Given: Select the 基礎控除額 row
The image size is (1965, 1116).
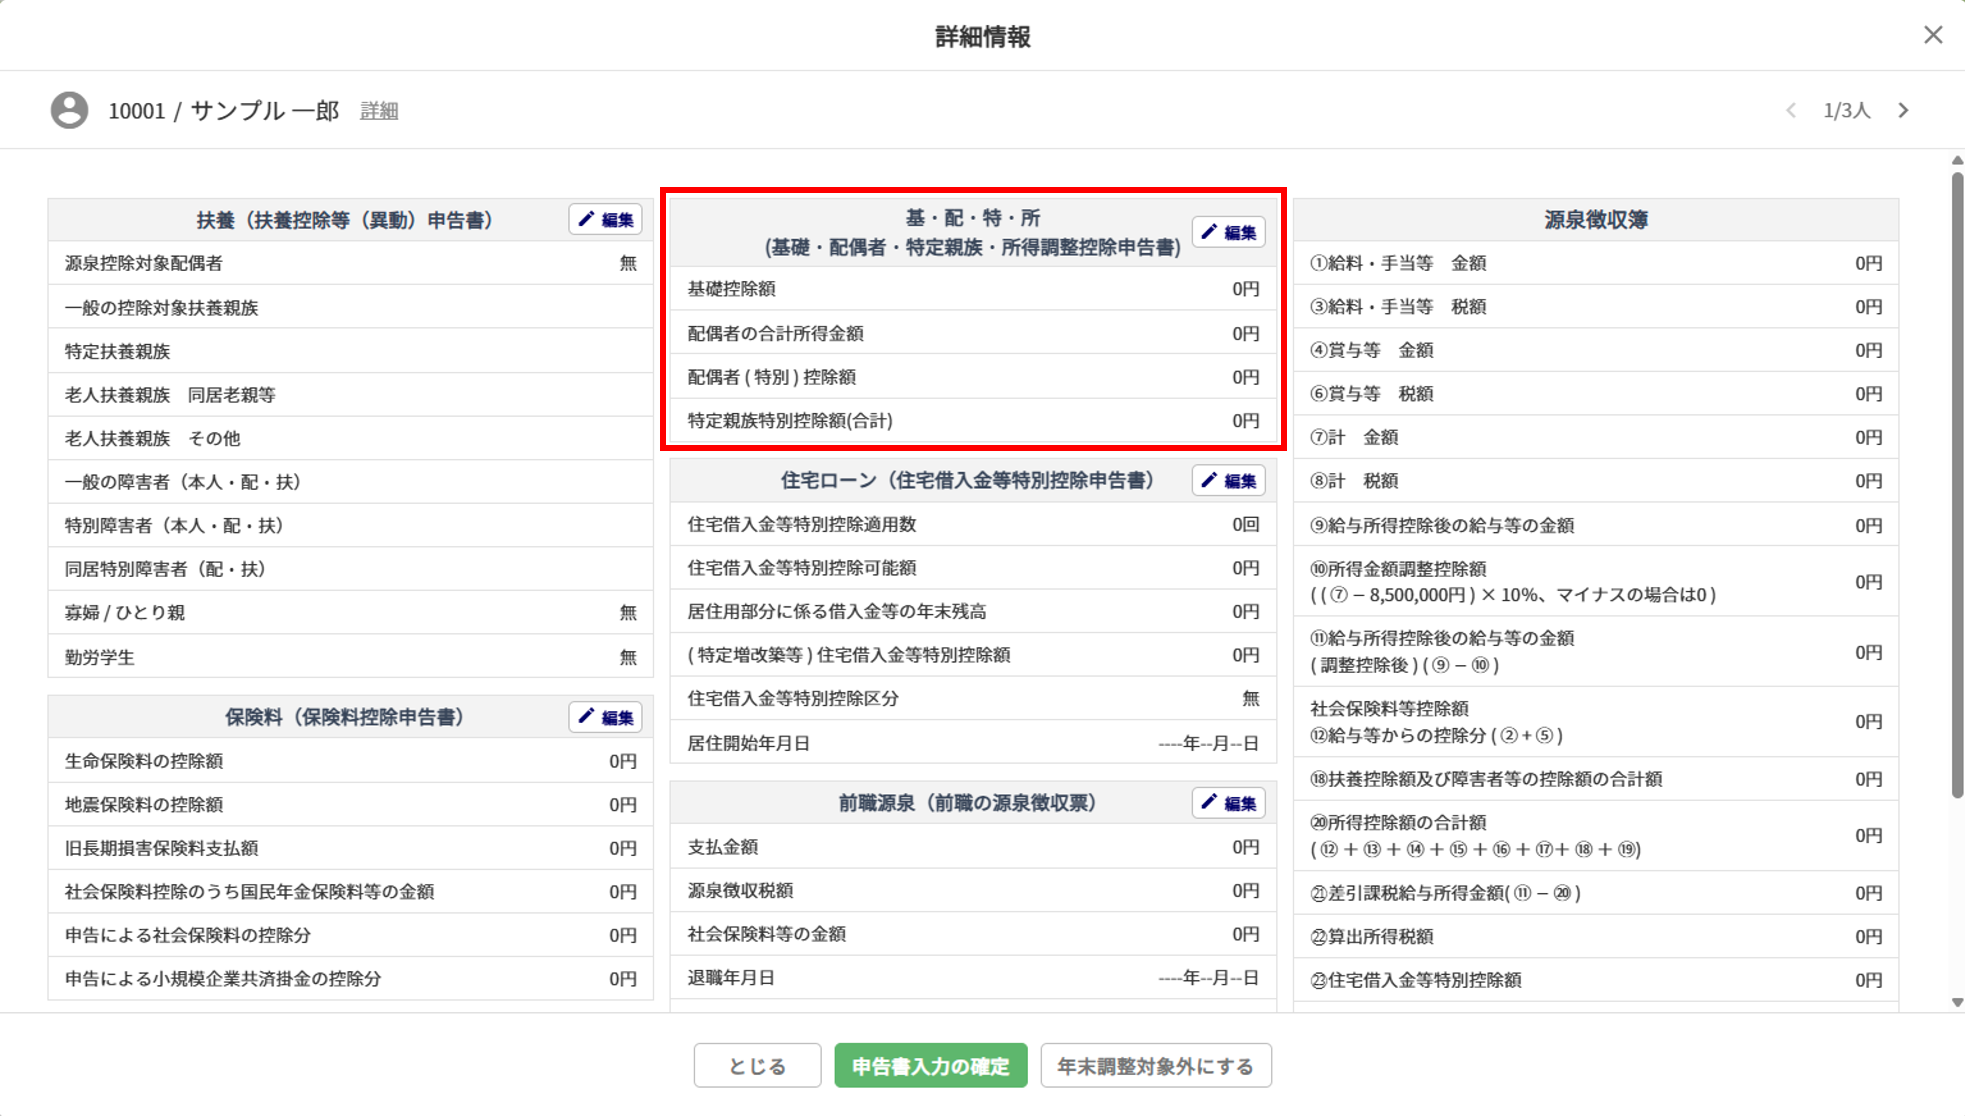Looking at the screenshot, I should 972,289.
